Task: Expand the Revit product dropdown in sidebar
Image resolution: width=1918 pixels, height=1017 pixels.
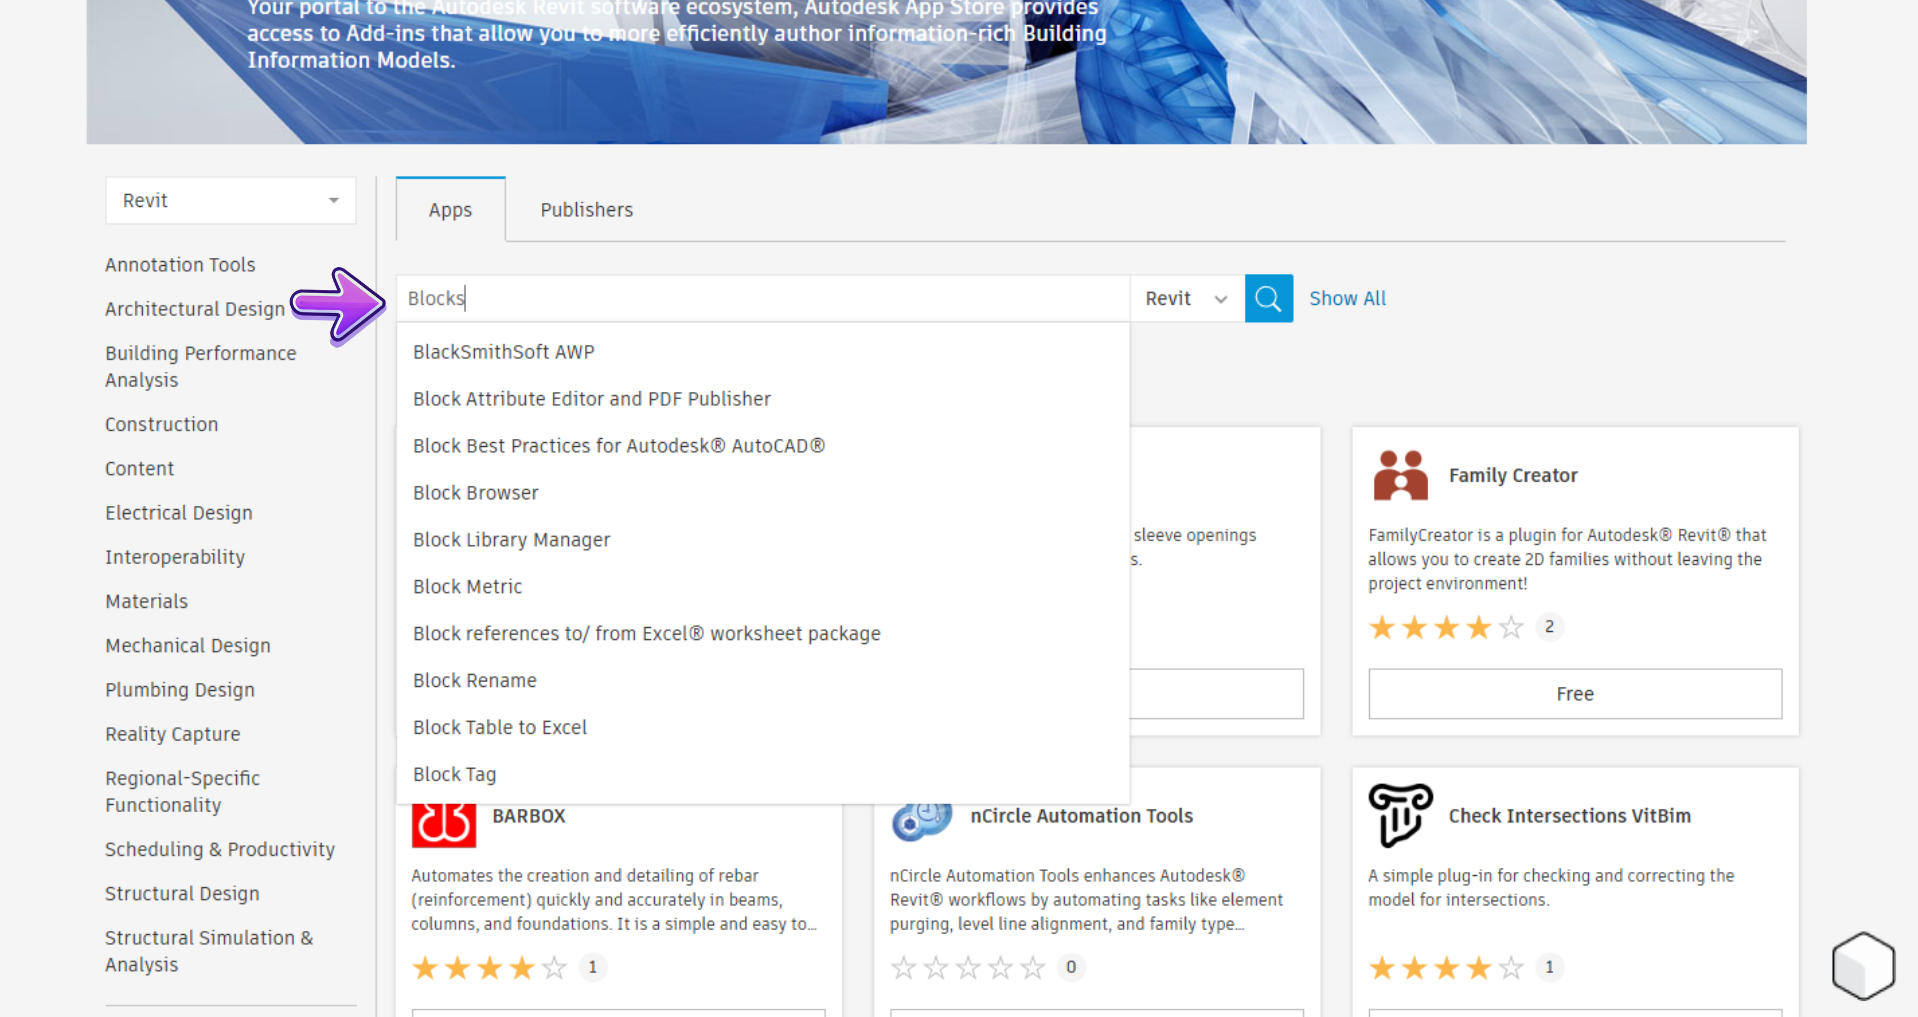Action: coord(230,201)
